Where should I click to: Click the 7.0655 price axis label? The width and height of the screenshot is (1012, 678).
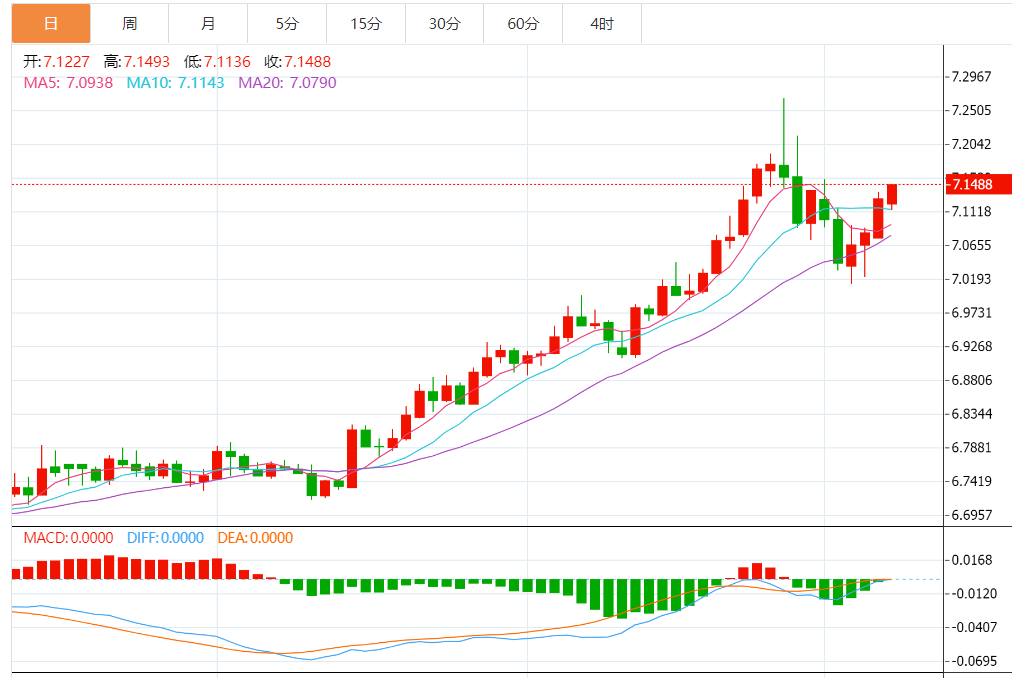[x=971, y=245]
